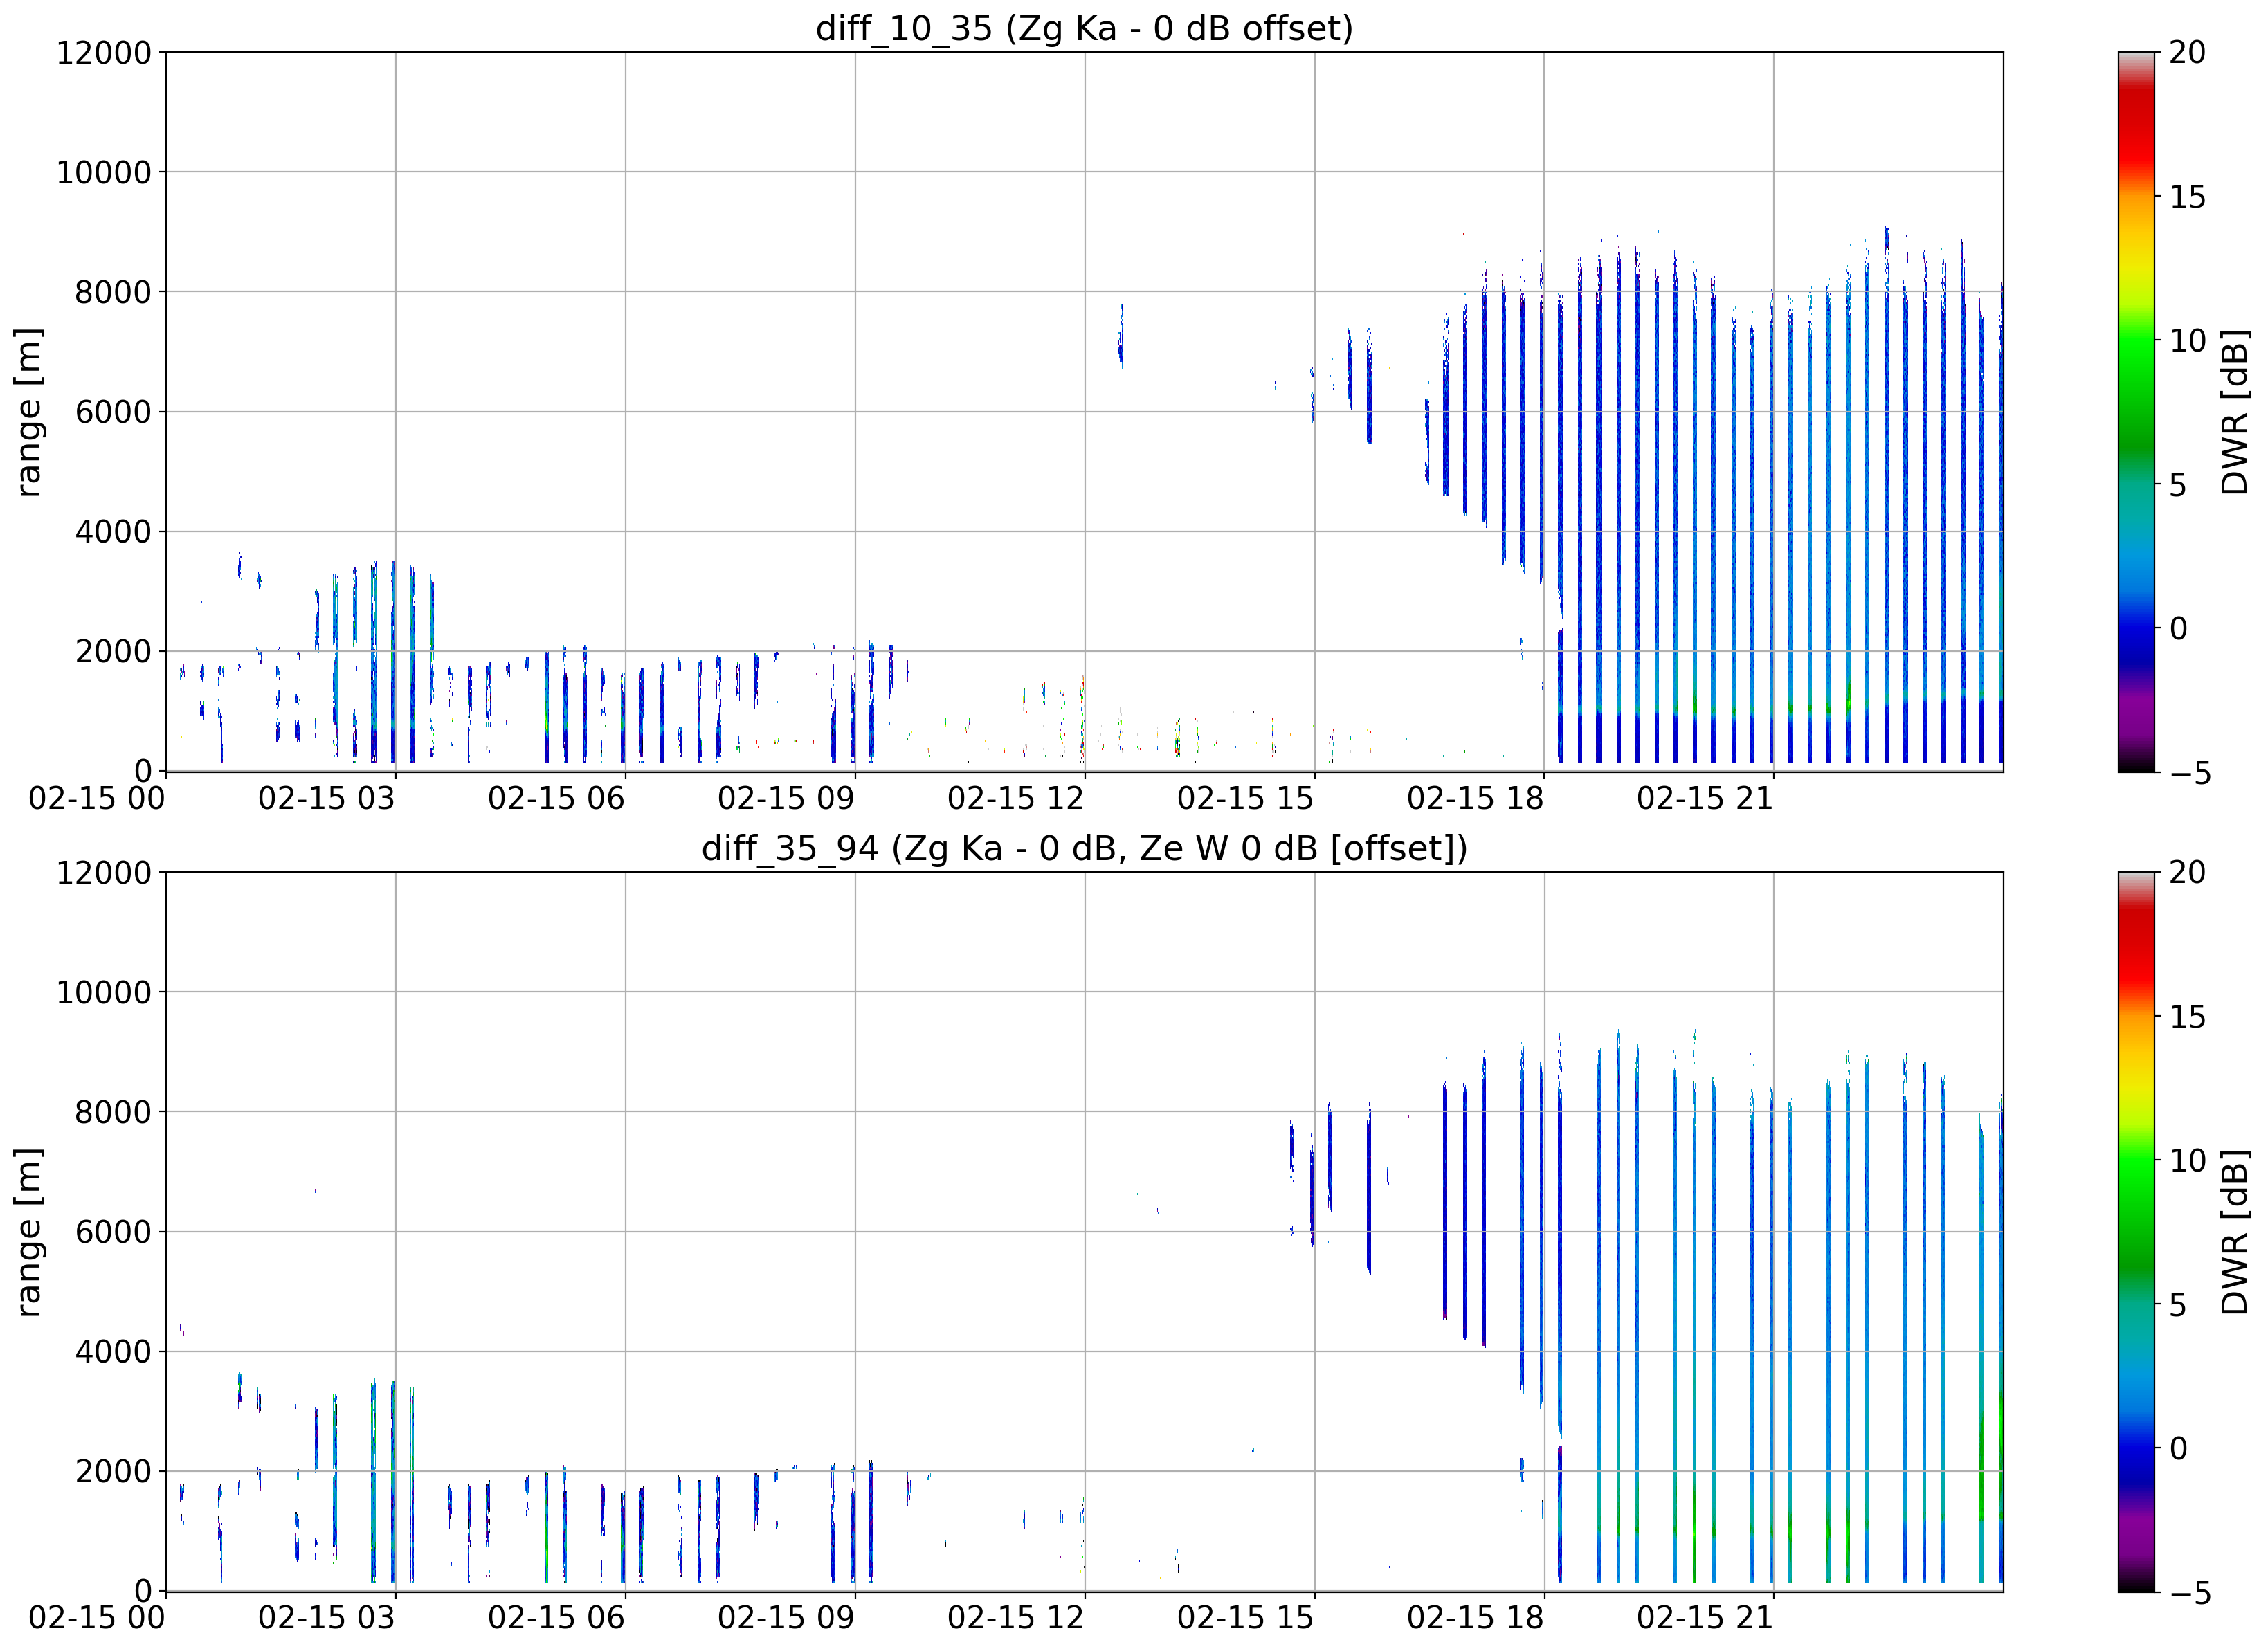Select the '02-15 18' time tick under the diff_35_94 plot
Image resolution: width=2268 pixels, height=1649 pixels.
click(1475, 1619)
